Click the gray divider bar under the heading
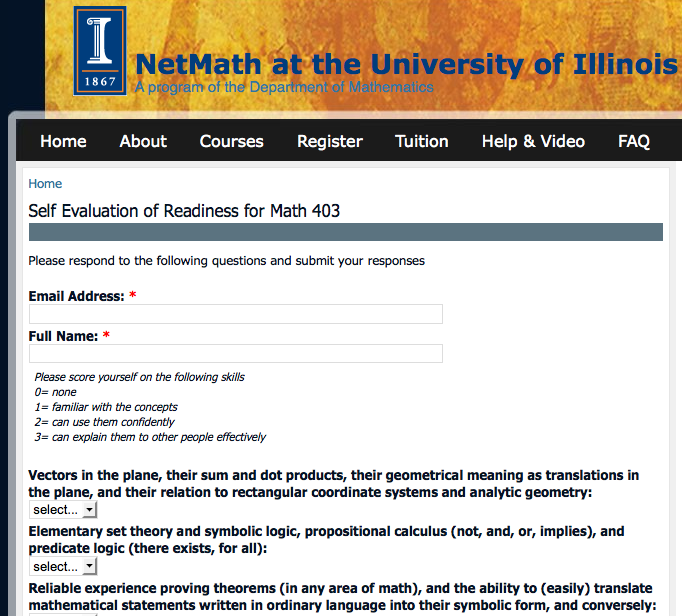Image resolution: width=682 pixels, height=616 pixels. [346, 232]
